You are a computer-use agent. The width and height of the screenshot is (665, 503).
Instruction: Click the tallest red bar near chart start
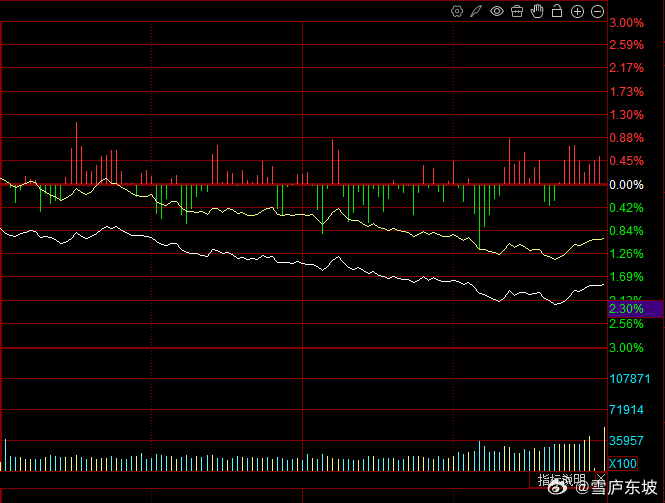click(76, 153)
